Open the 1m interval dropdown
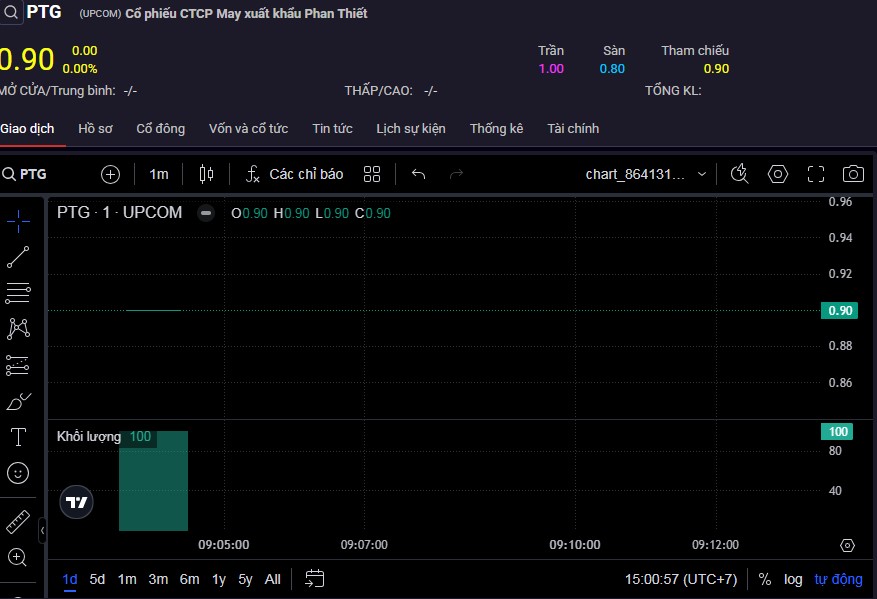 coord(159,174)
